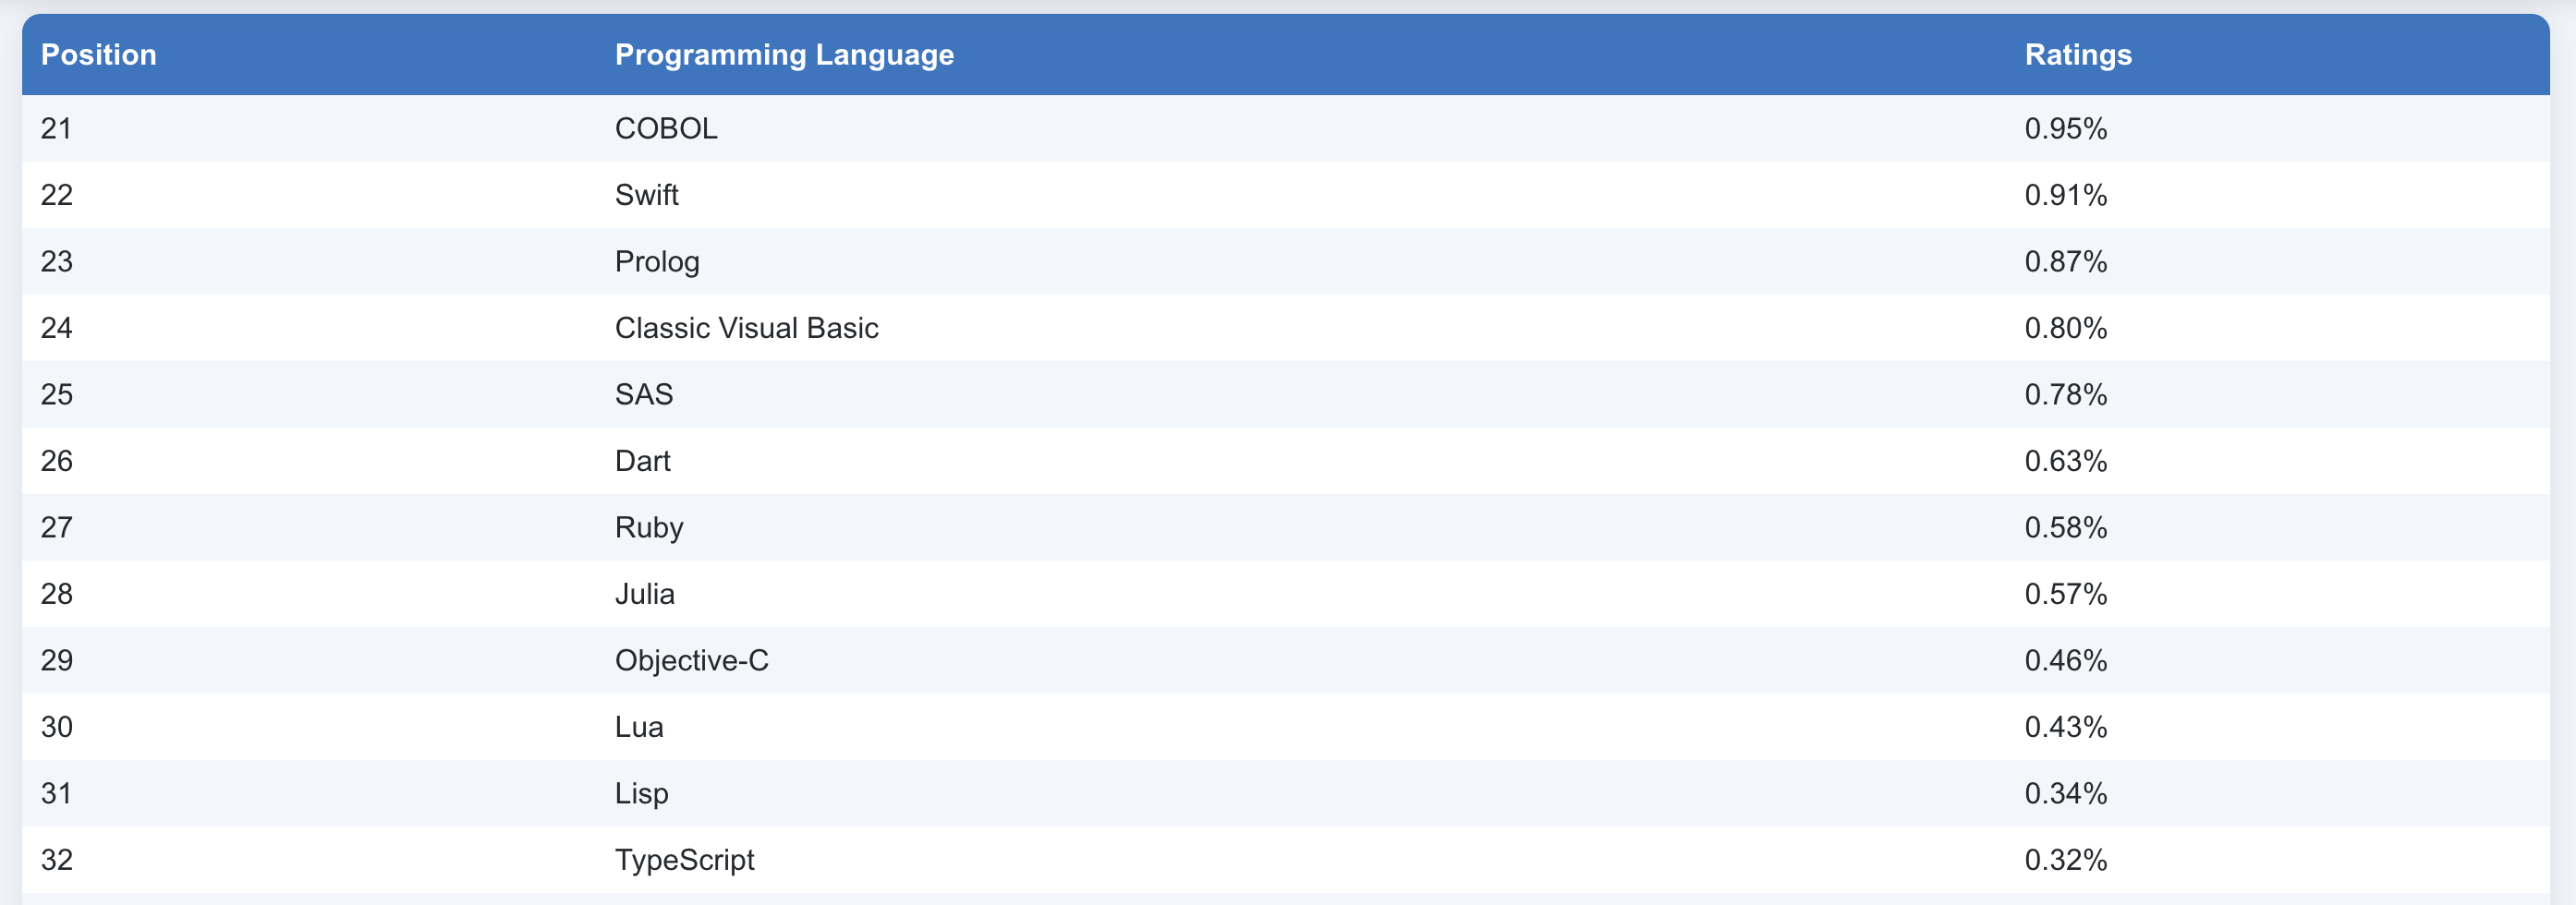The height and width of the screenshot is (905, 2576).
Task: Click the Julia language name
Action: pyautogui.click(x=644, y=594)
